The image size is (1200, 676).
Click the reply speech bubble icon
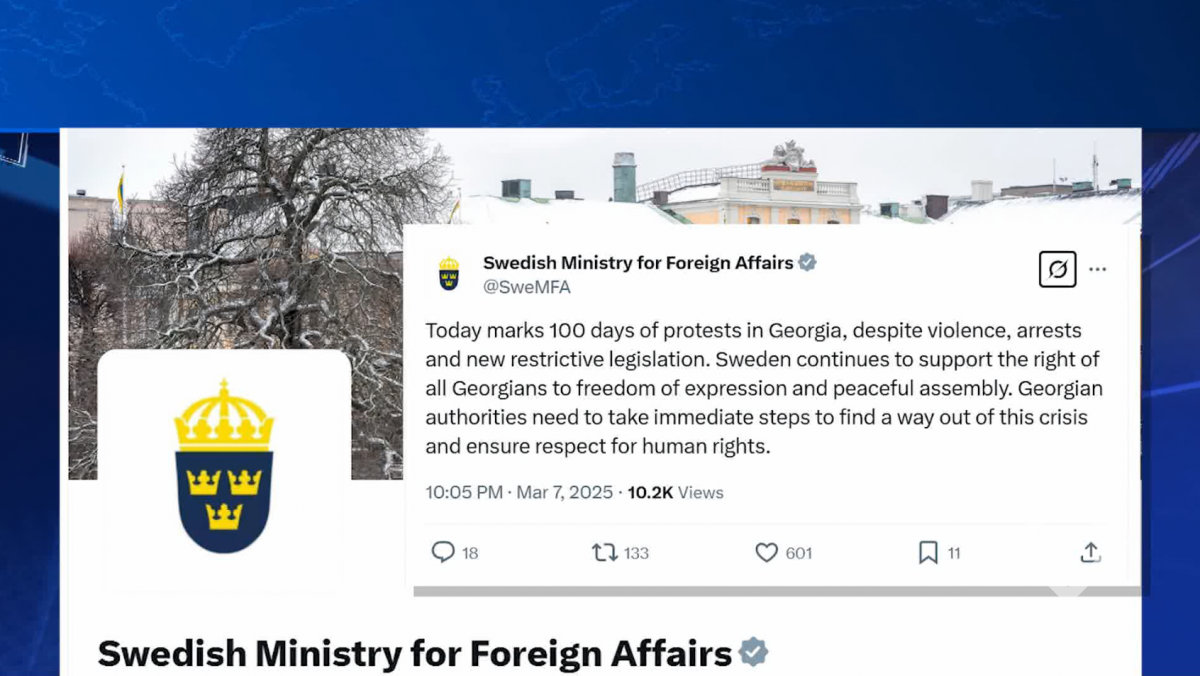pos(443,552)
